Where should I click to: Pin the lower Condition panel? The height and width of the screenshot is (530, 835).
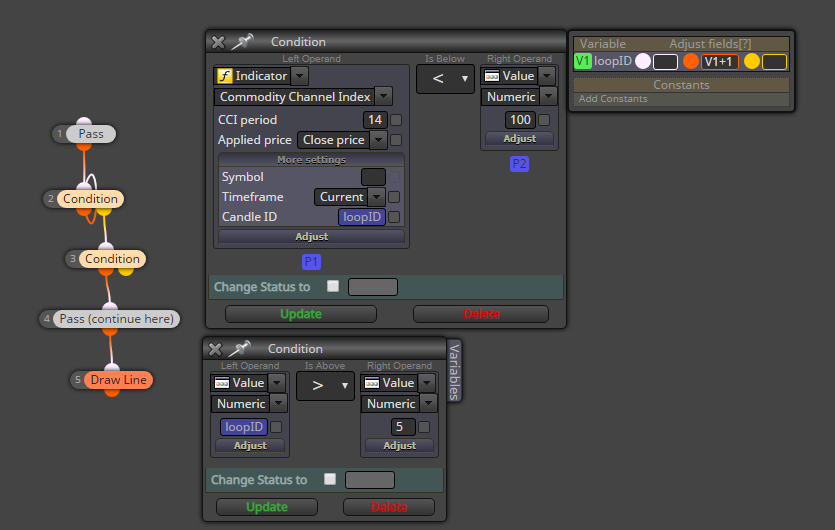pyautogui.click(x=239, y=349)
